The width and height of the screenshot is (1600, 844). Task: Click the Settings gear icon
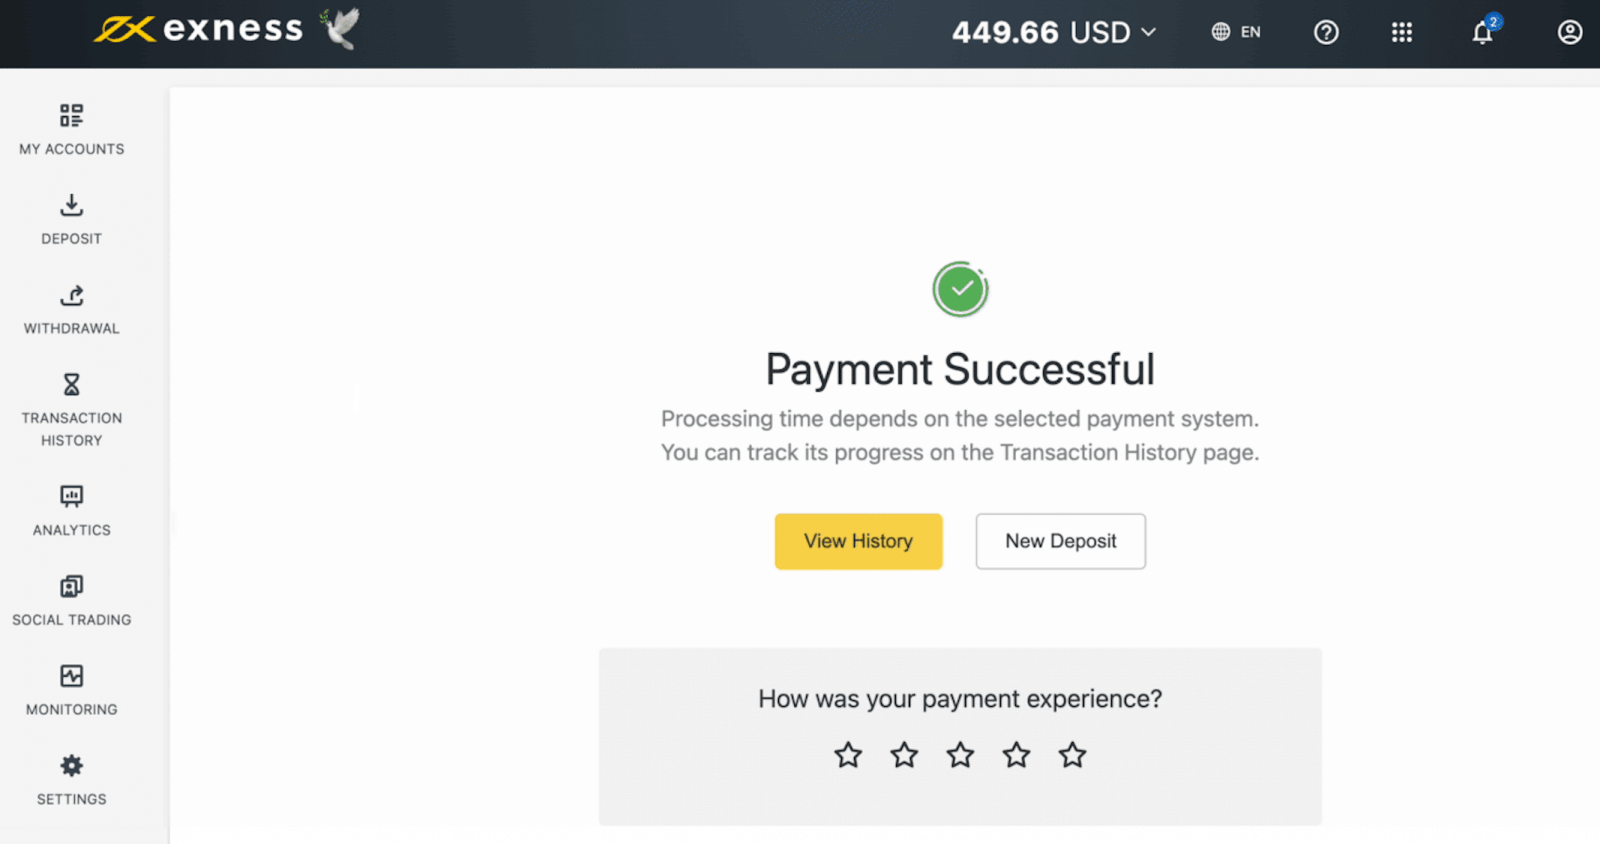click(71, 766)
